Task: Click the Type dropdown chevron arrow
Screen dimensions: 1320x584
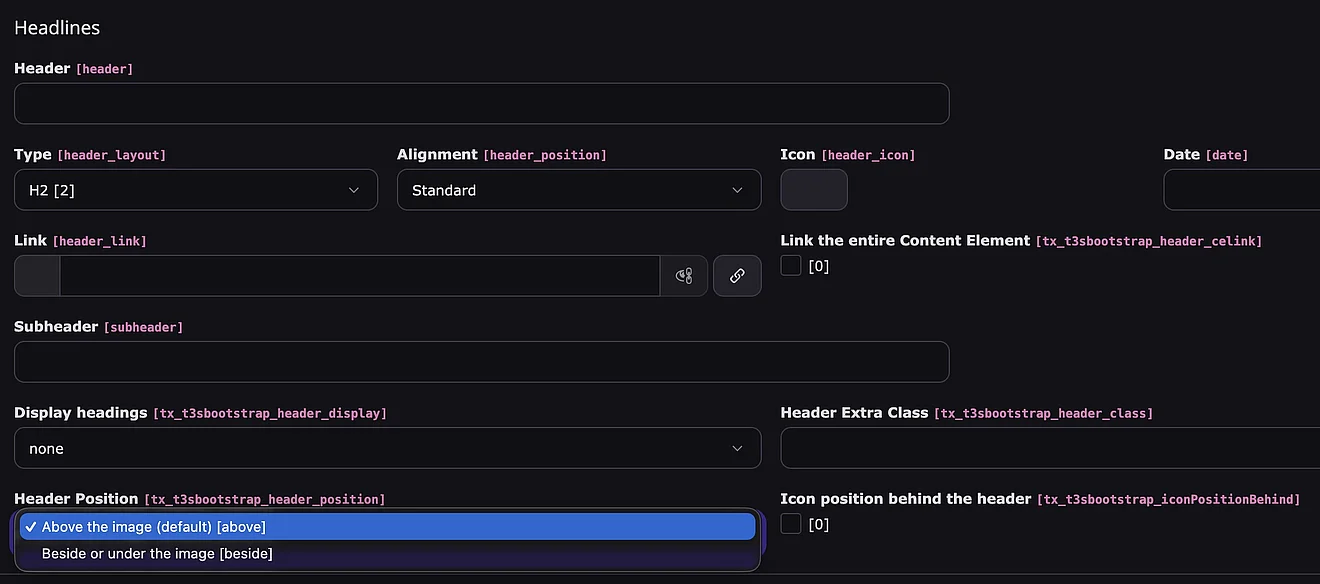Action: [x=354, y=190]
